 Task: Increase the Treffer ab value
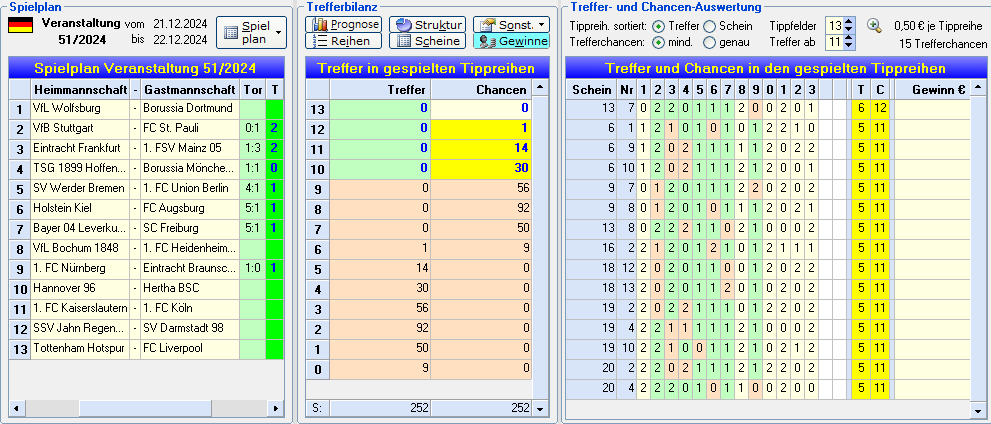[849, 39]
